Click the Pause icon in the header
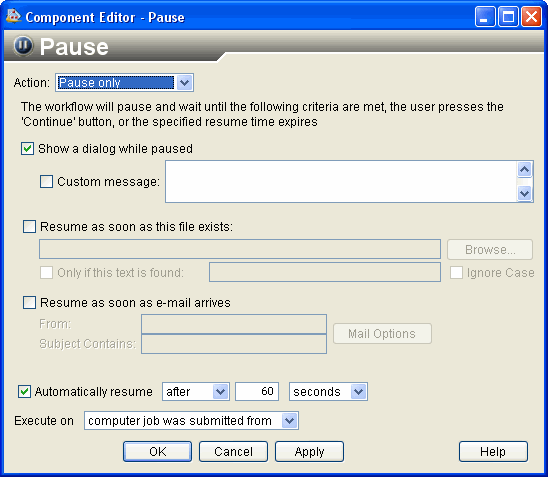 coord(23,45)
